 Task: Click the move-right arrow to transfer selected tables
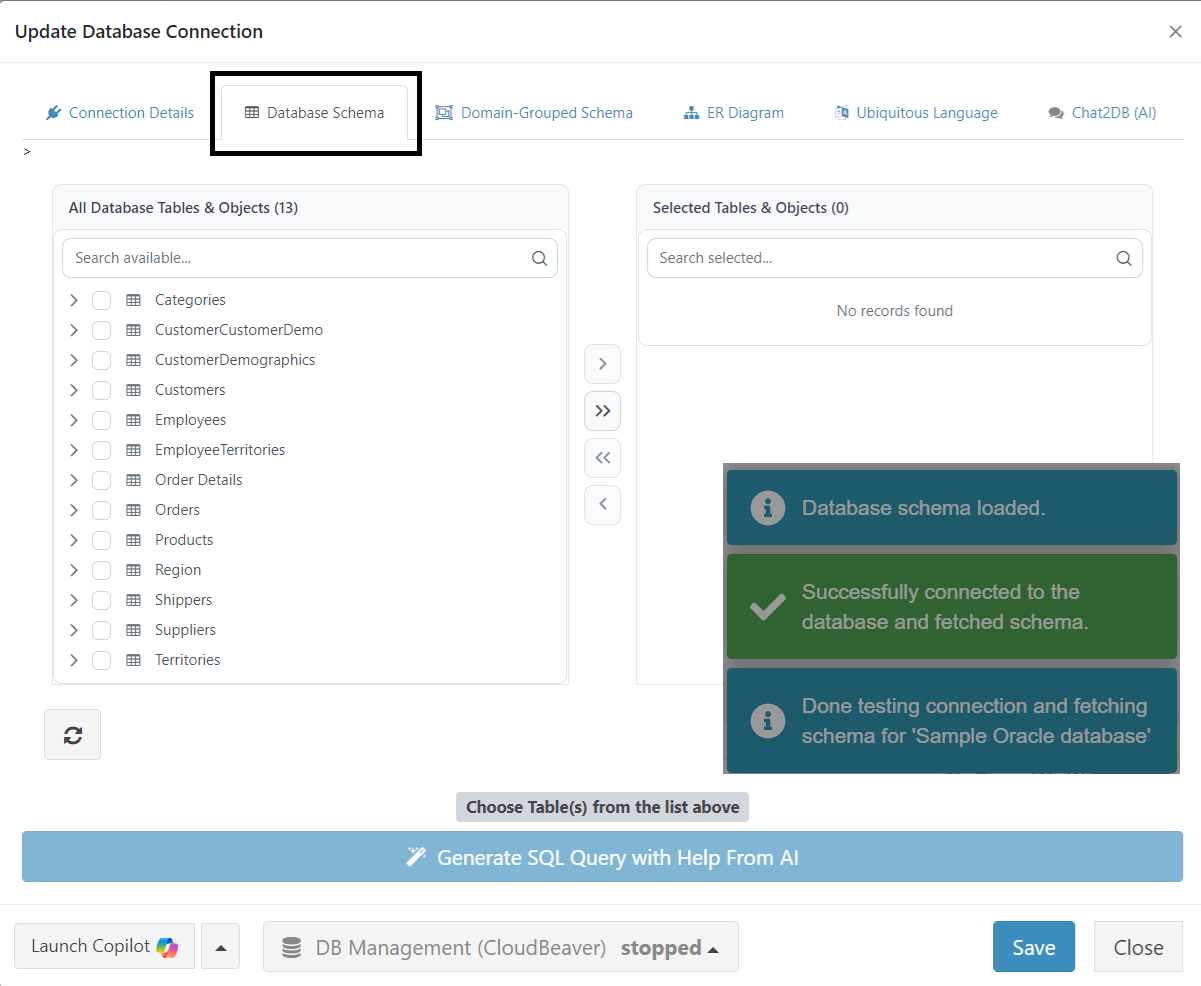[x=602, y=363]
